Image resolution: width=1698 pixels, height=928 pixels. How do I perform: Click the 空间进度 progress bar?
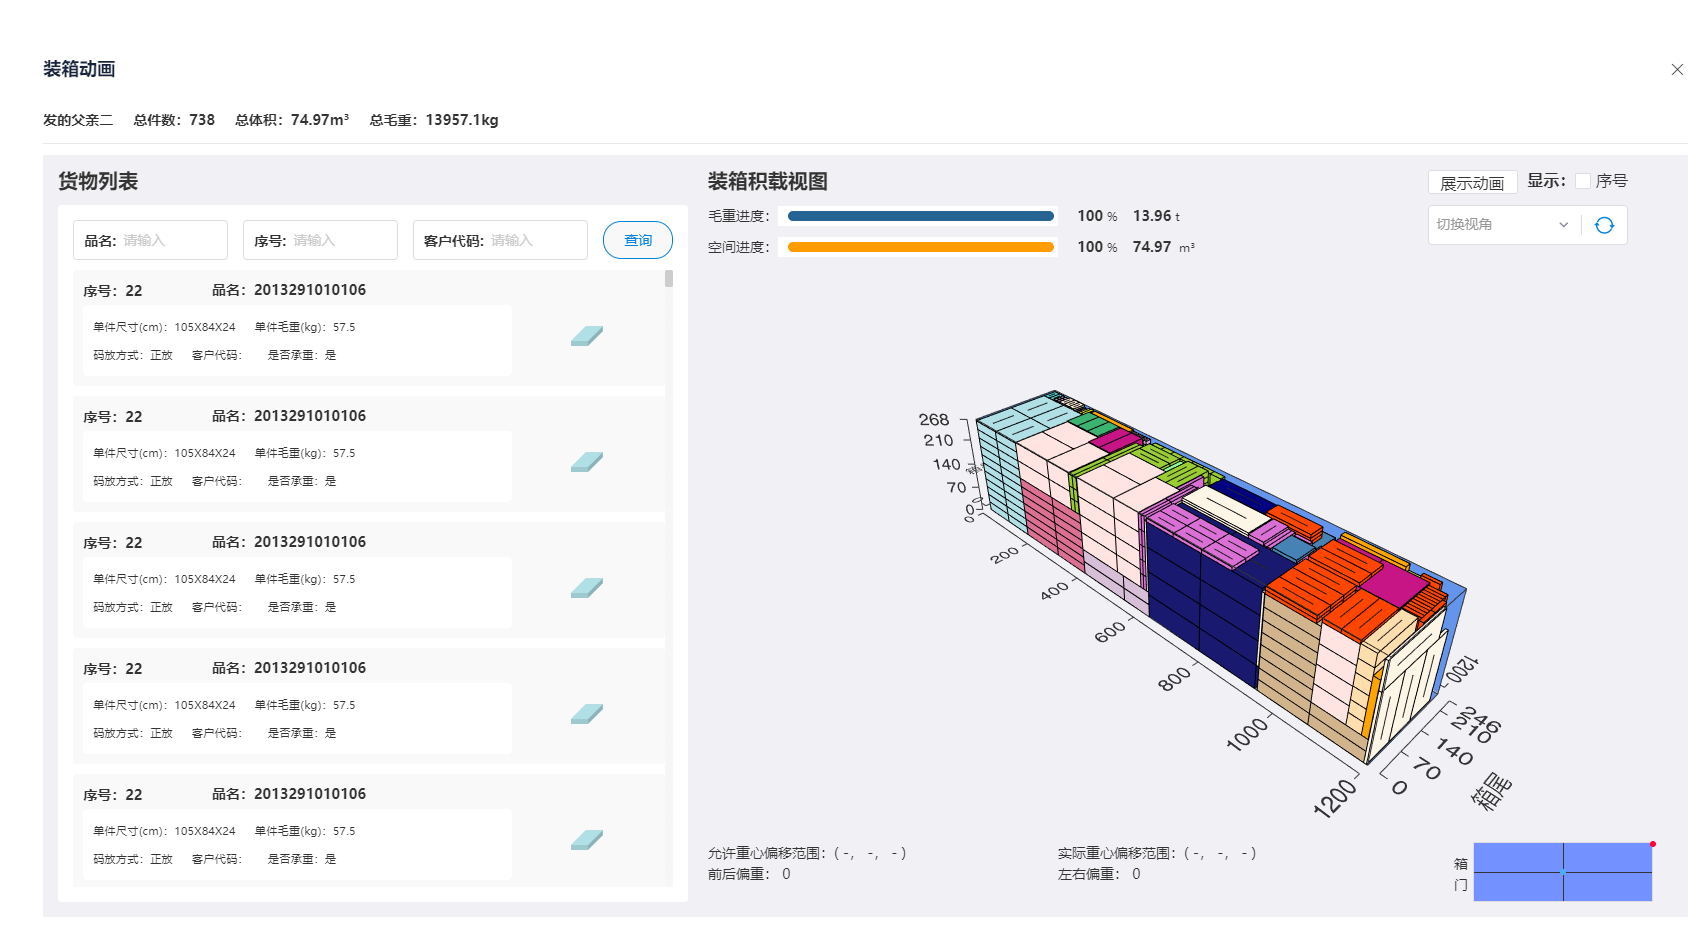click(x=921, y=247)
